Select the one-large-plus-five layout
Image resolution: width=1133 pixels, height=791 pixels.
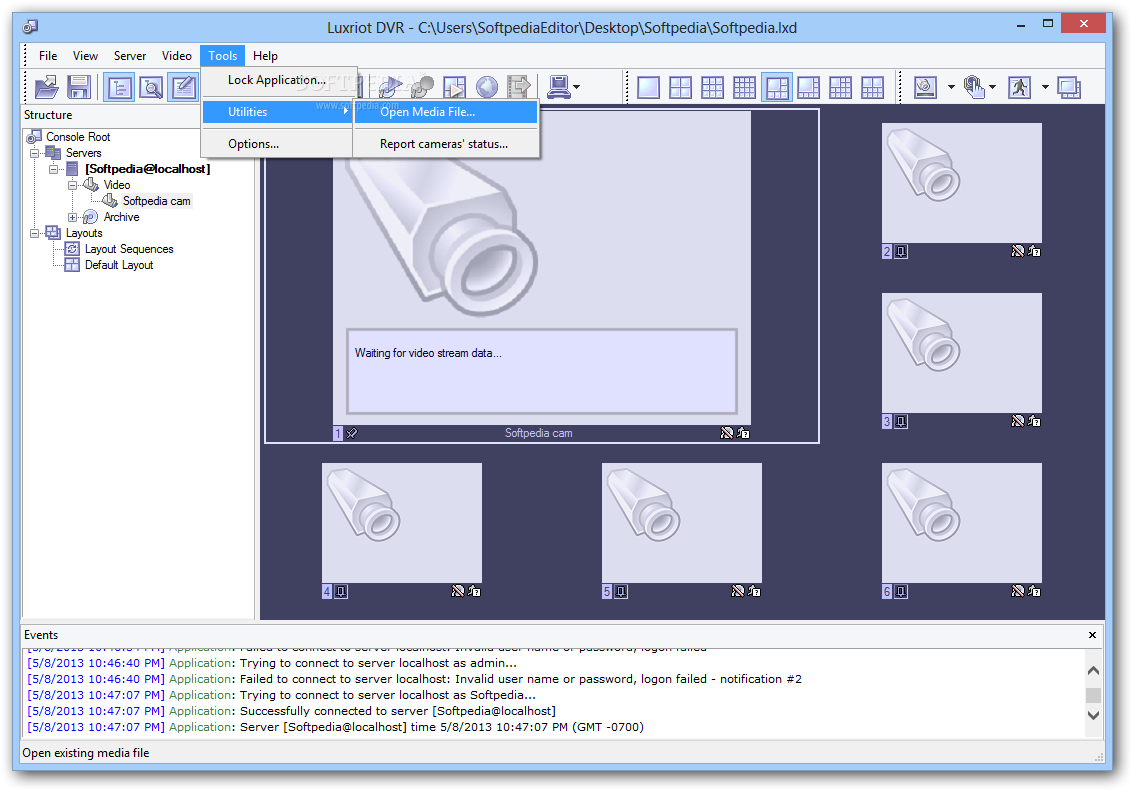coord(777,87)
